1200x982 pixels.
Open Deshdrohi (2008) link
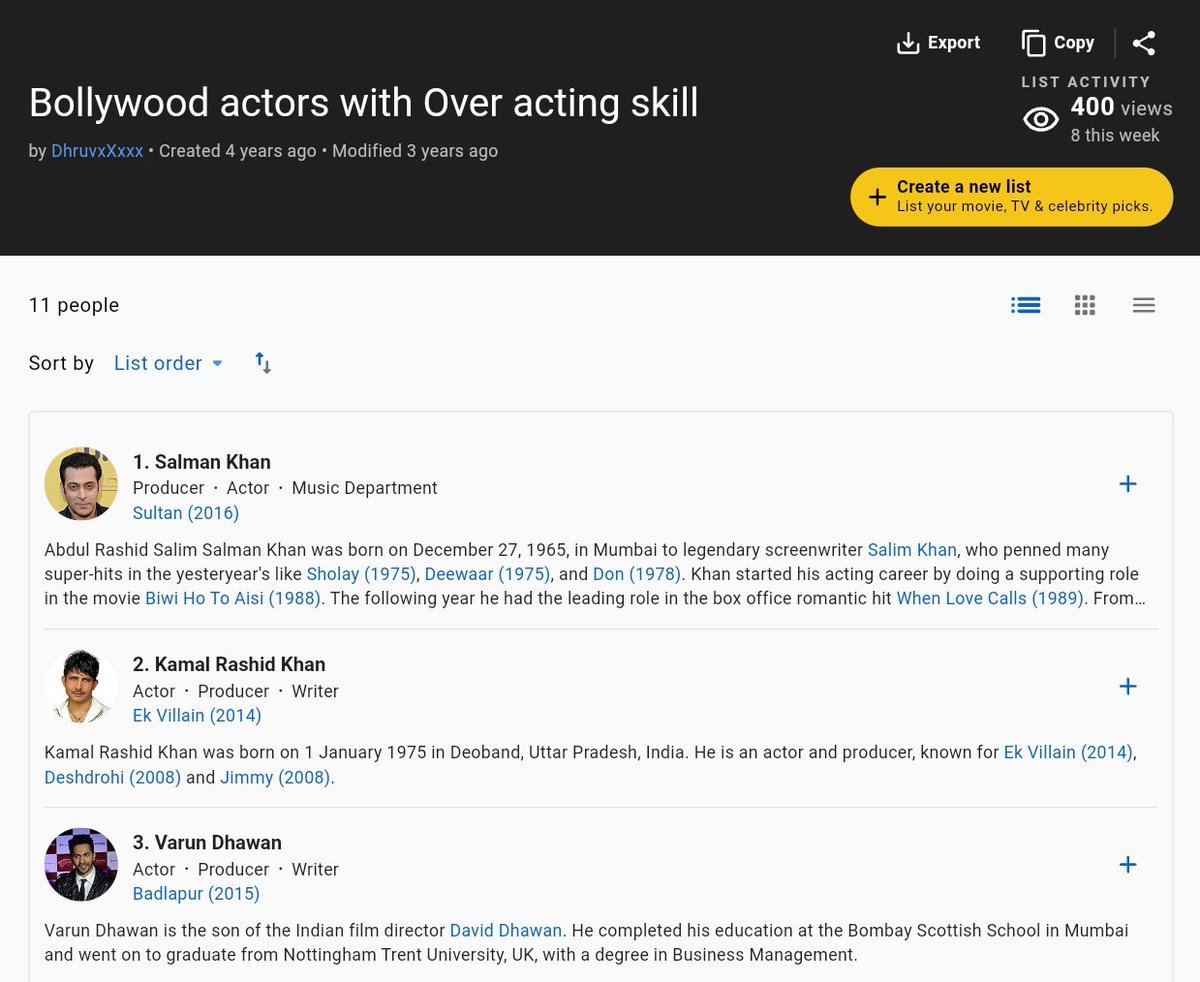tap(113, 777)
